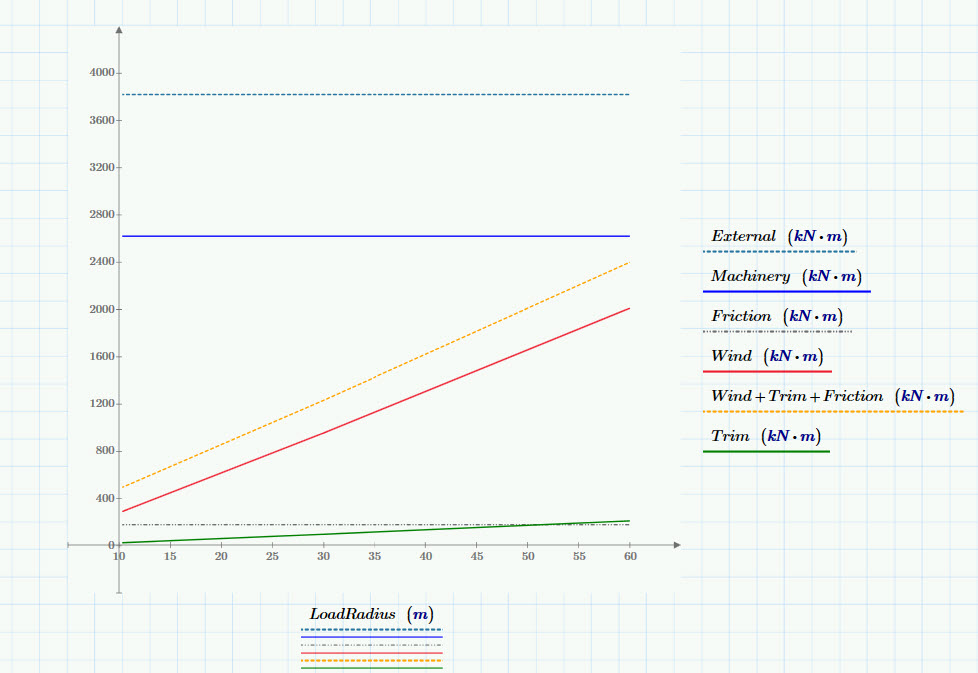The width and height of the screenshot is (978, 673).
Task: Click the 800 tick label on y-axis
Action: [x=105, y=451]
